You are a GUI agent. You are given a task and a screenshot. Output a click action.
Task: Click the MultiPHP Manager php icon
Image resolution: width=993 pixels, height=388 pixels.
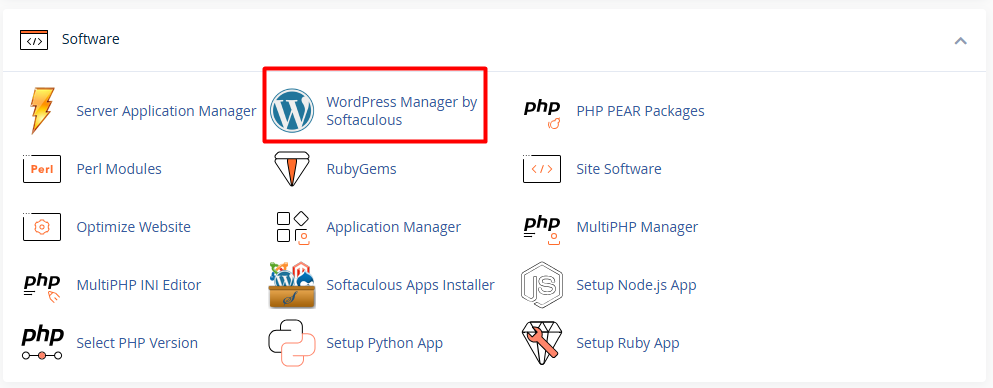[542, 230]
